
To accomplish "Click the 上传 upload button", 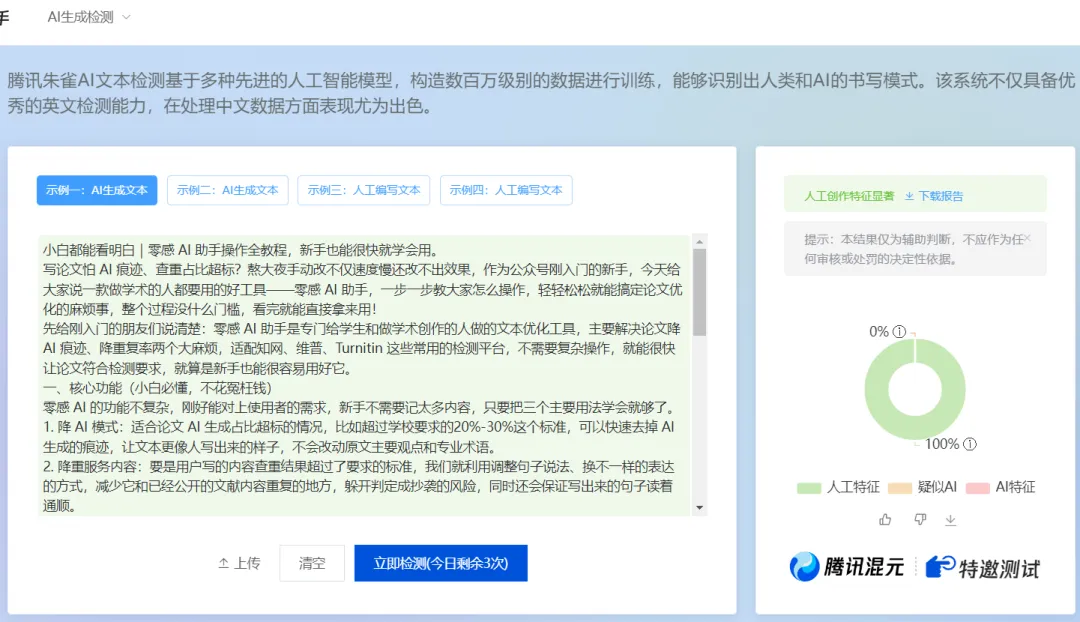I will (x=239, y=563).
